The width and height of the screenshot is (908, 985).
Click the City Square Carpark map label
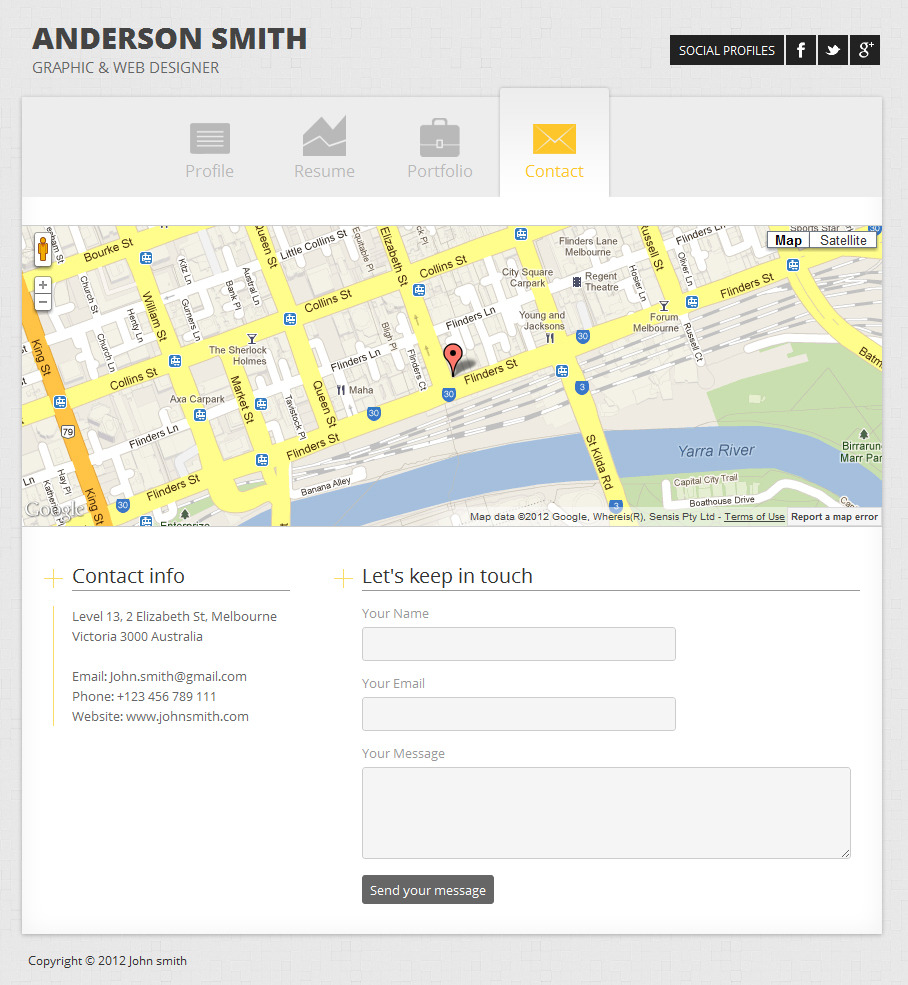527,278
